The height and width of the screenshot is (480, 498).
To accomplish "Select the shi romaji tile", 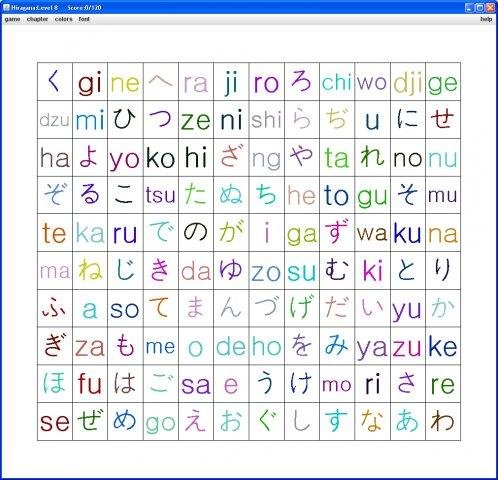I will pos(267,119).
